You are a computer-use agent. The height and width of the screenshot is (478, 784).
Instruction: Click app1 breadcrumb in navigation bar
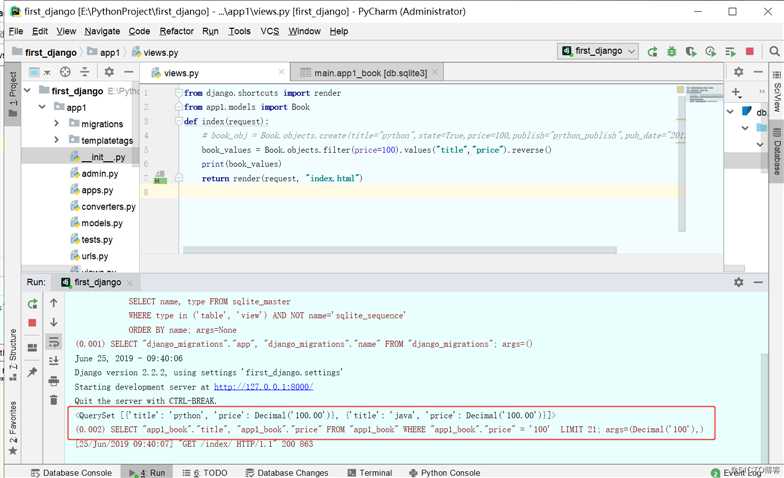pos(104,52)
